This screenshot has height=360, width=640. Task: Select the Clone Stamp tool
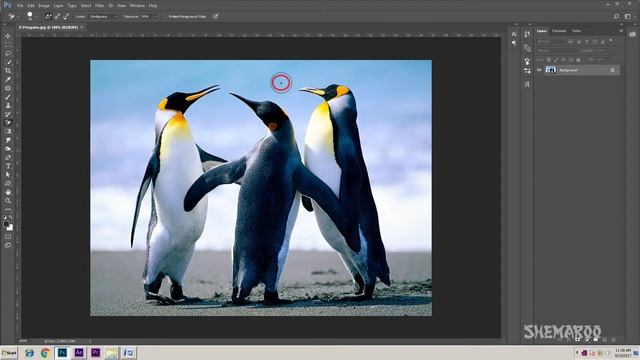click(x=8, y=105)
